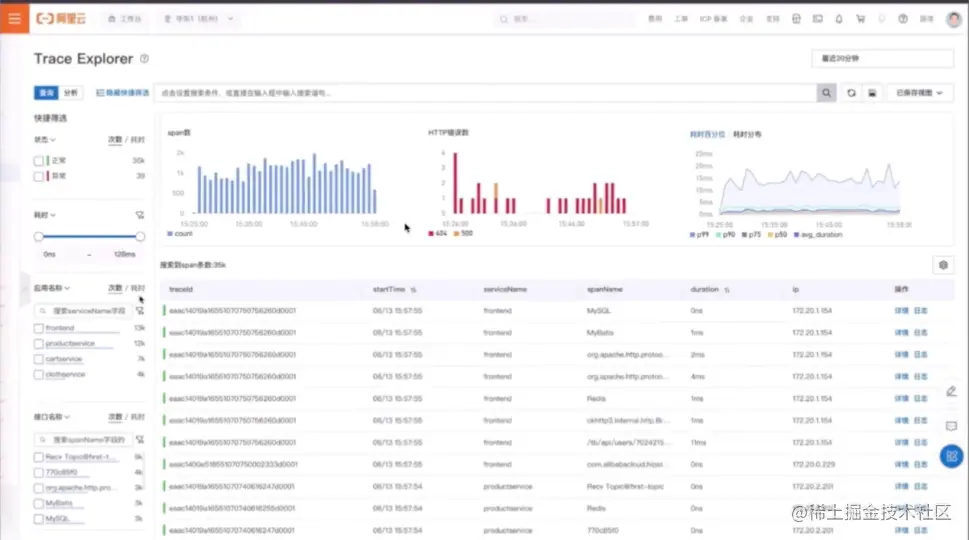This screenshot has width=969, height=540.
Task: Select the 耗时分布 chart tab
Action: coord(747,134)
